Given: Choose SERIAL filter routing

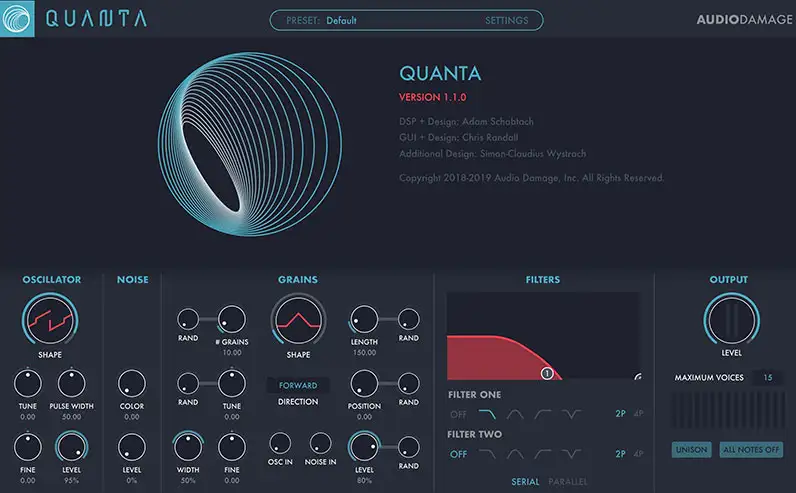Looking at the screenshot, I should coord(525,481).
